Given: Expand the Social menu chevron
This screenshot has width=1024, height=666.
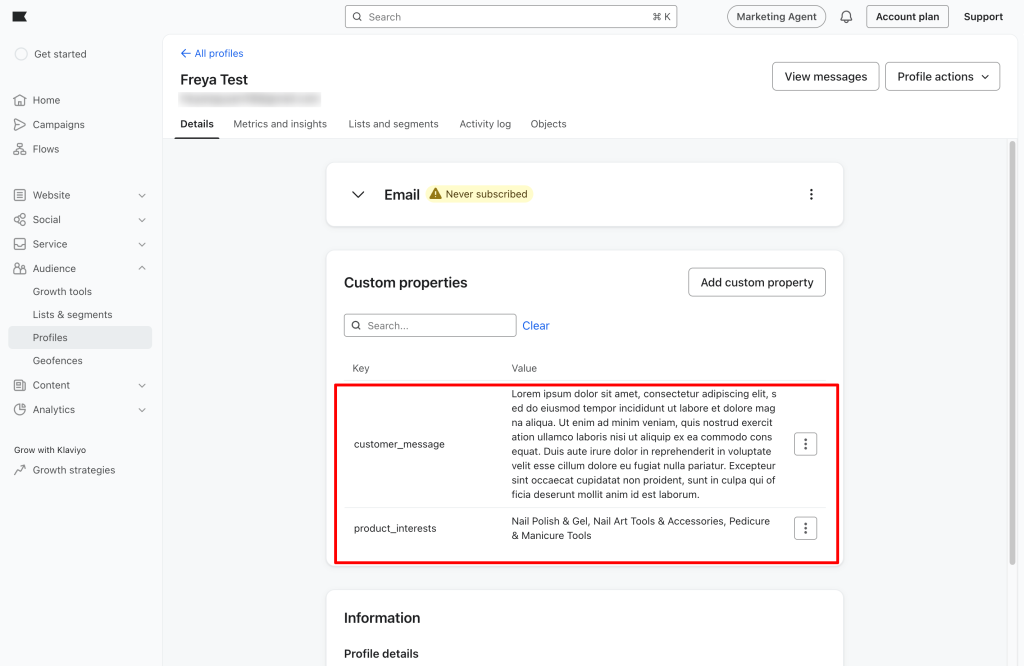Looking at the screenshot, I should [142, 220].
